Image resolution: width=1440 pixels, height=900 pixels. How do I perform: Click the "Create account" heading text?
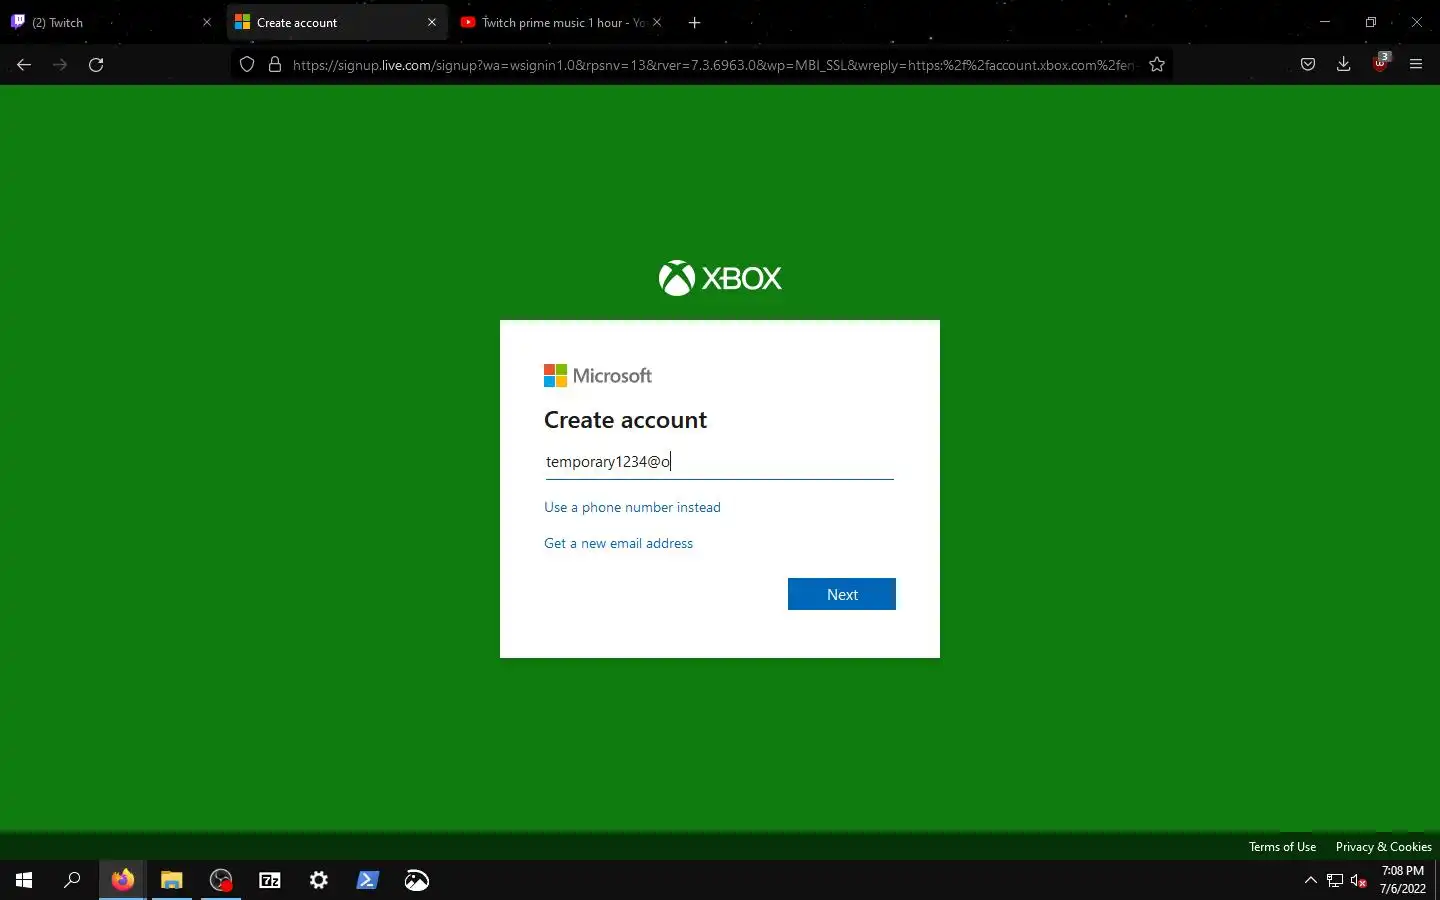625,420
